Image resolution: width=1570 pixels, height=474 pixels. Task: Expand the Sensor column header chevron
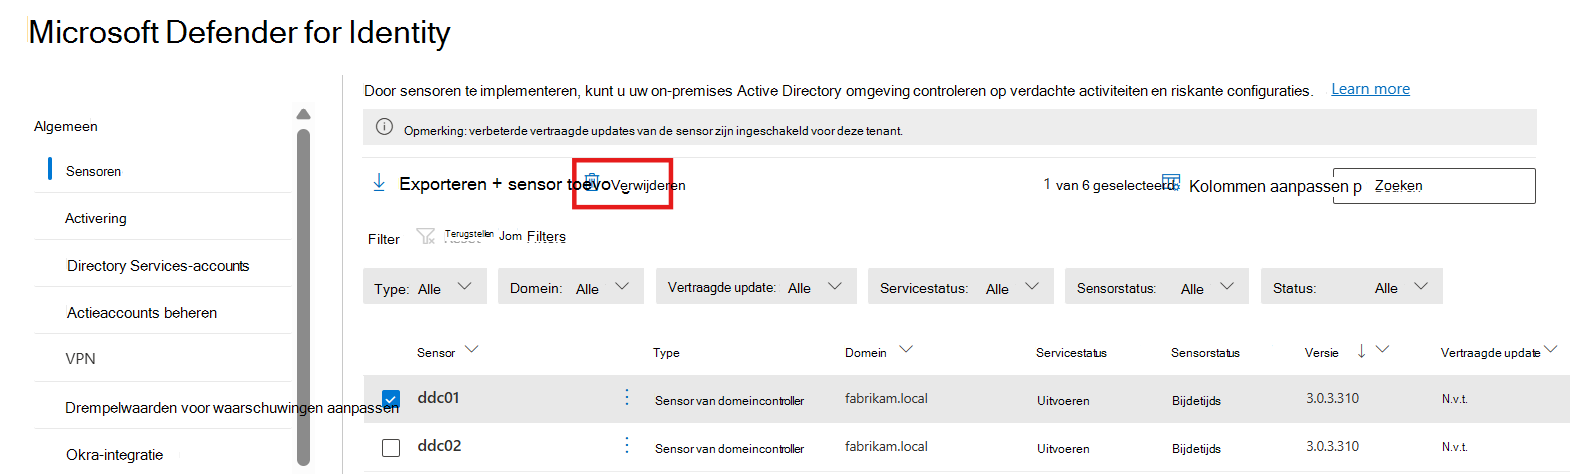[472, 350]
